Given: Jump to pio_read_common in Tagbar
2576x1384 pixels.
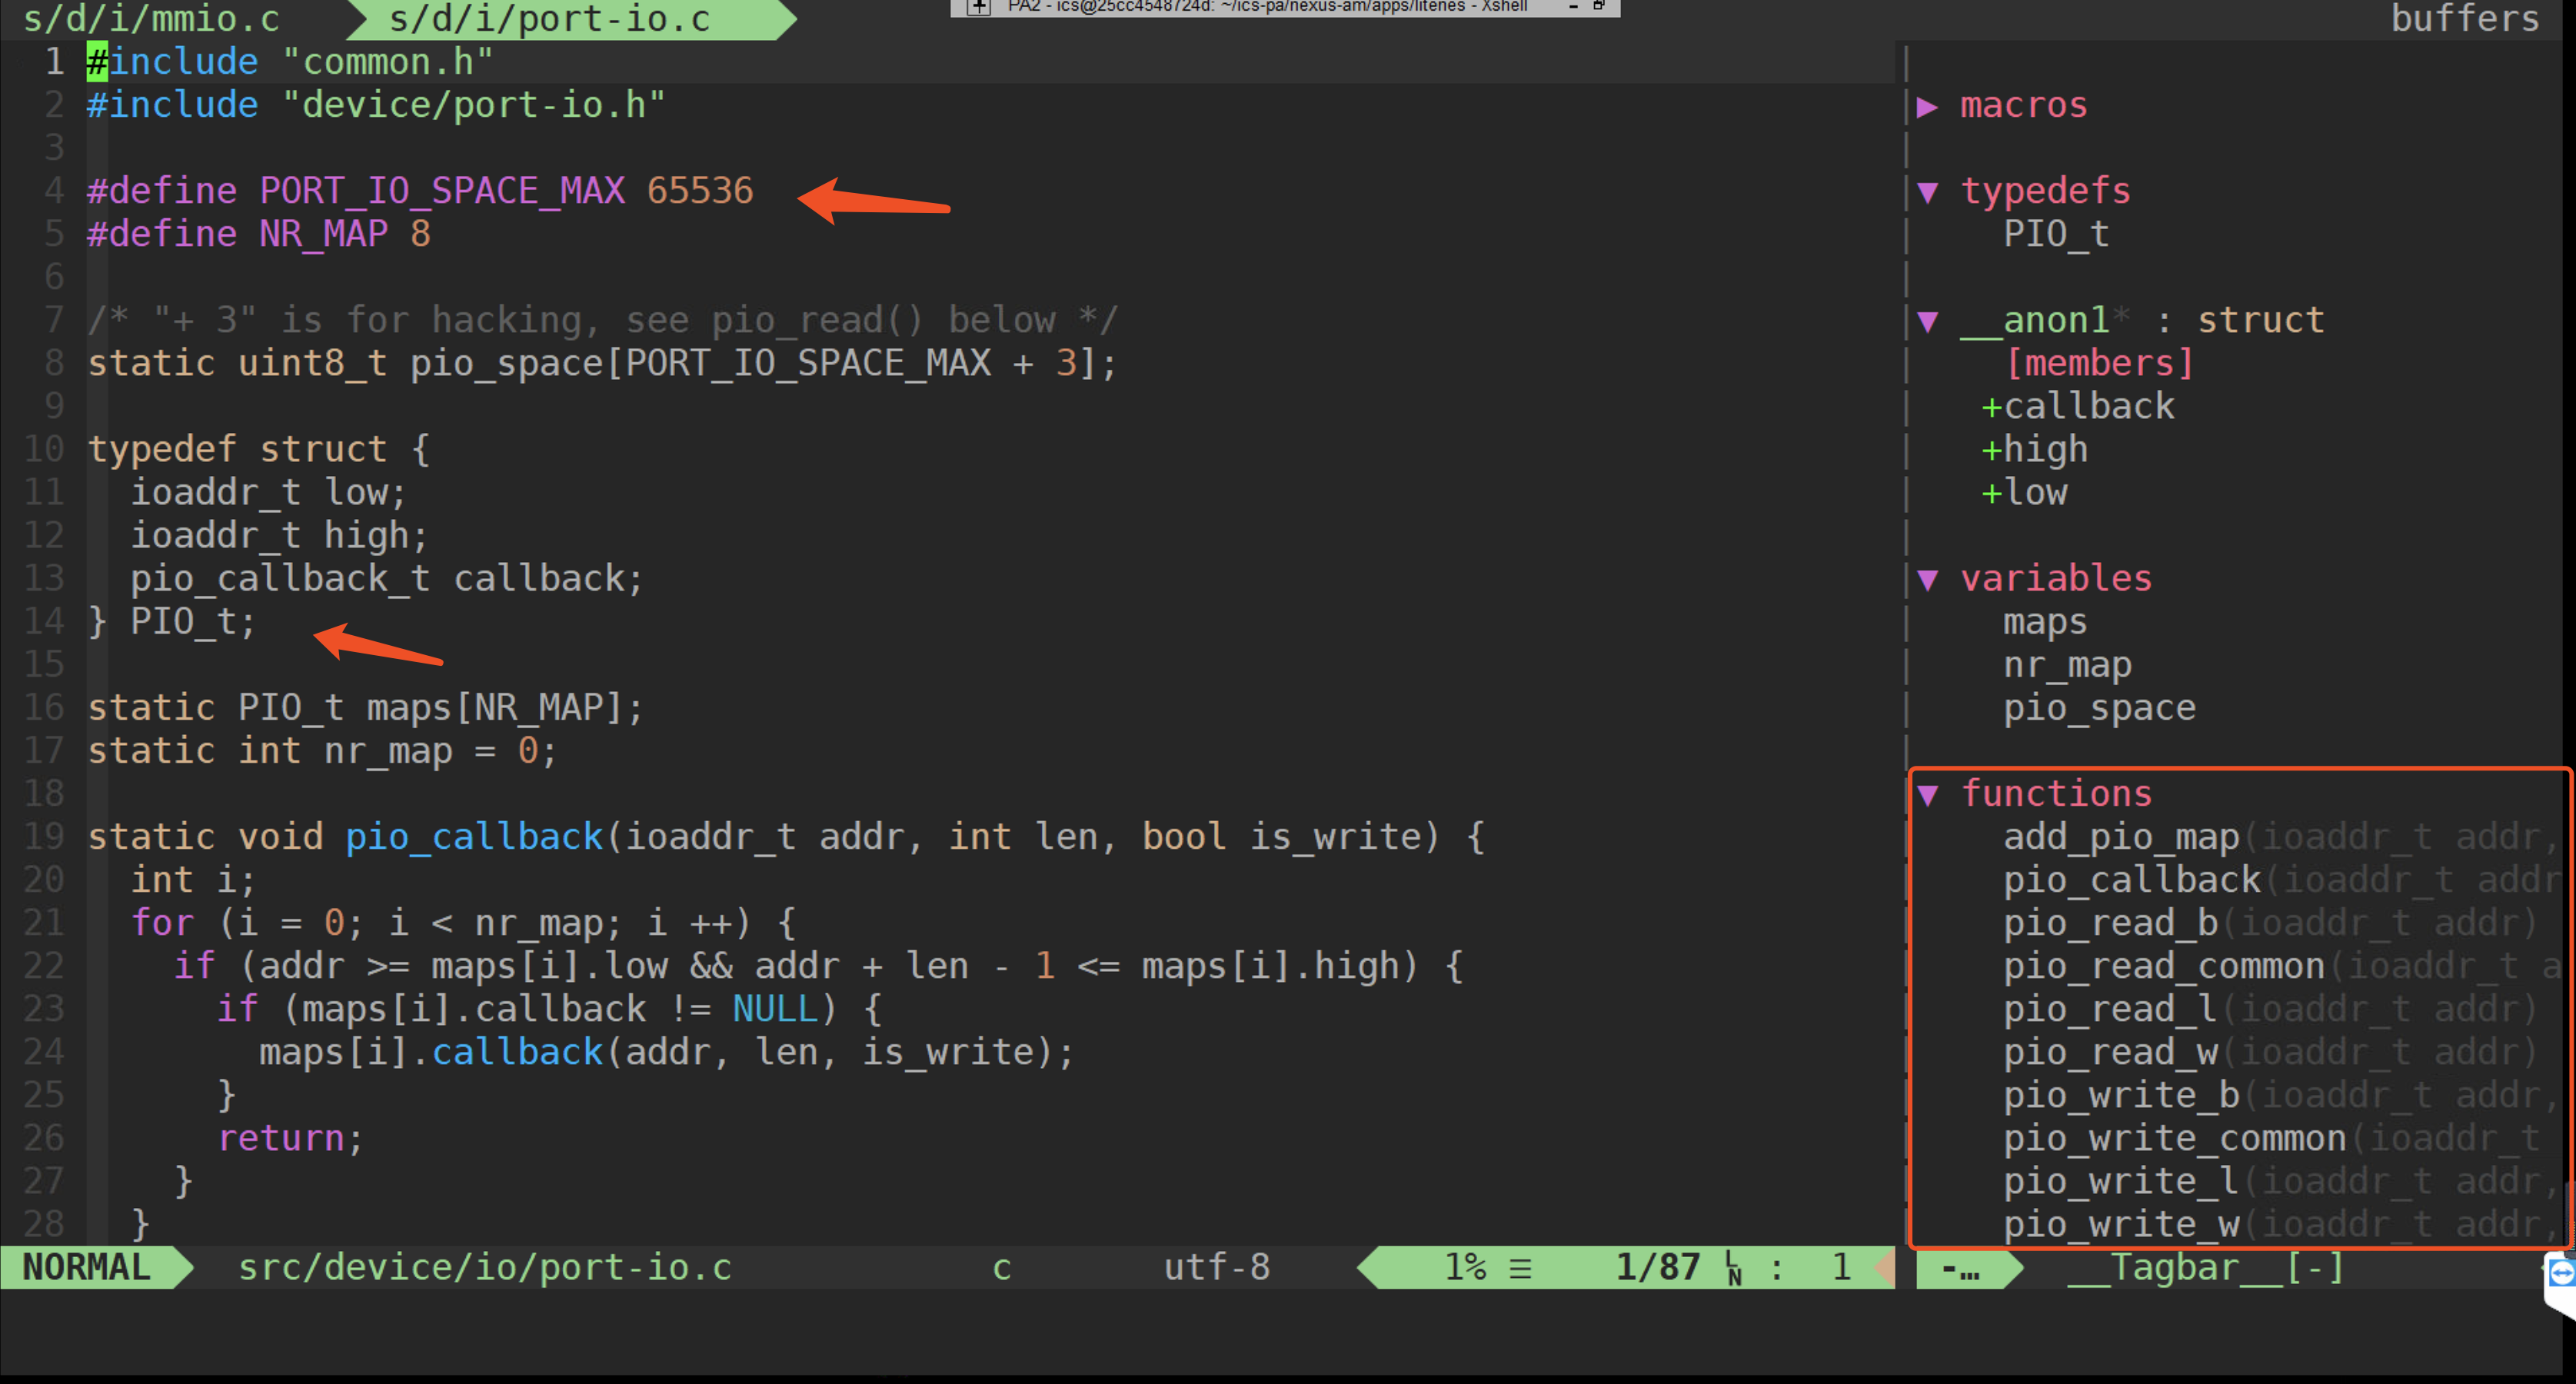Looking at the screenshot, I should (x=2163, y=967).
